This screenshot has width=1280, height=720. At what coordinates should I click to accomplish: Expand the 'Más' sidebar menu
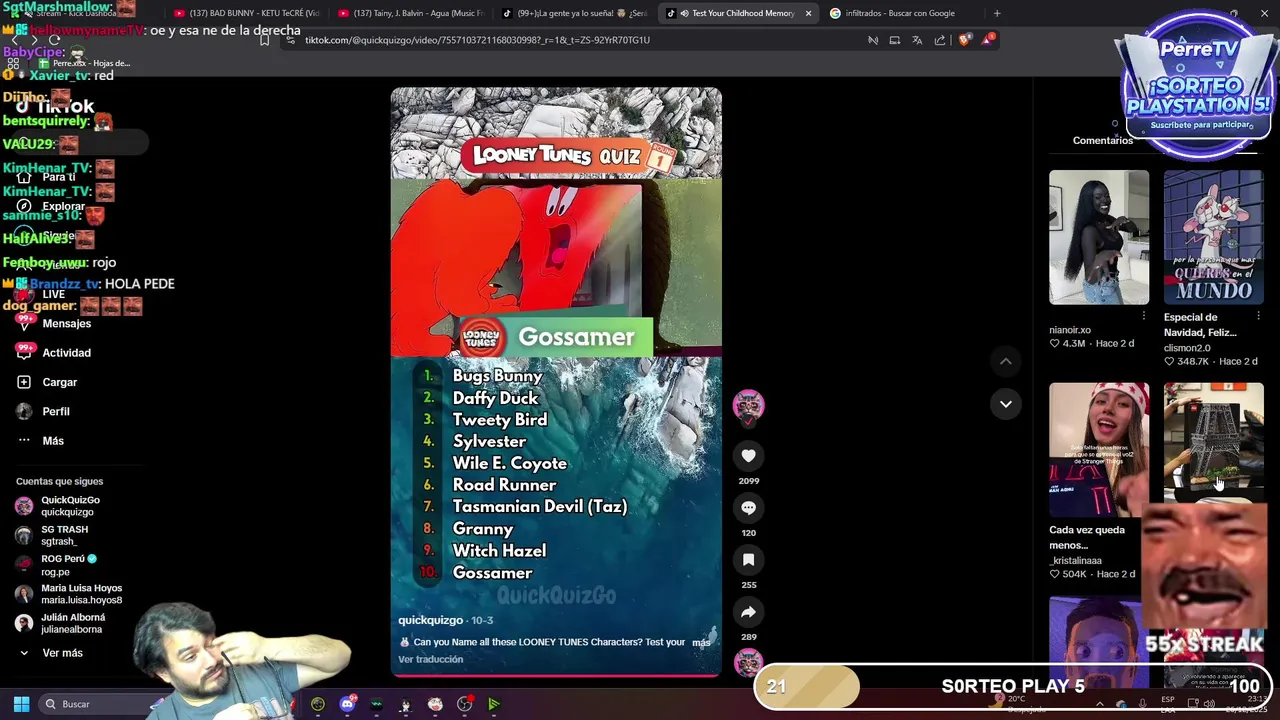53,441
